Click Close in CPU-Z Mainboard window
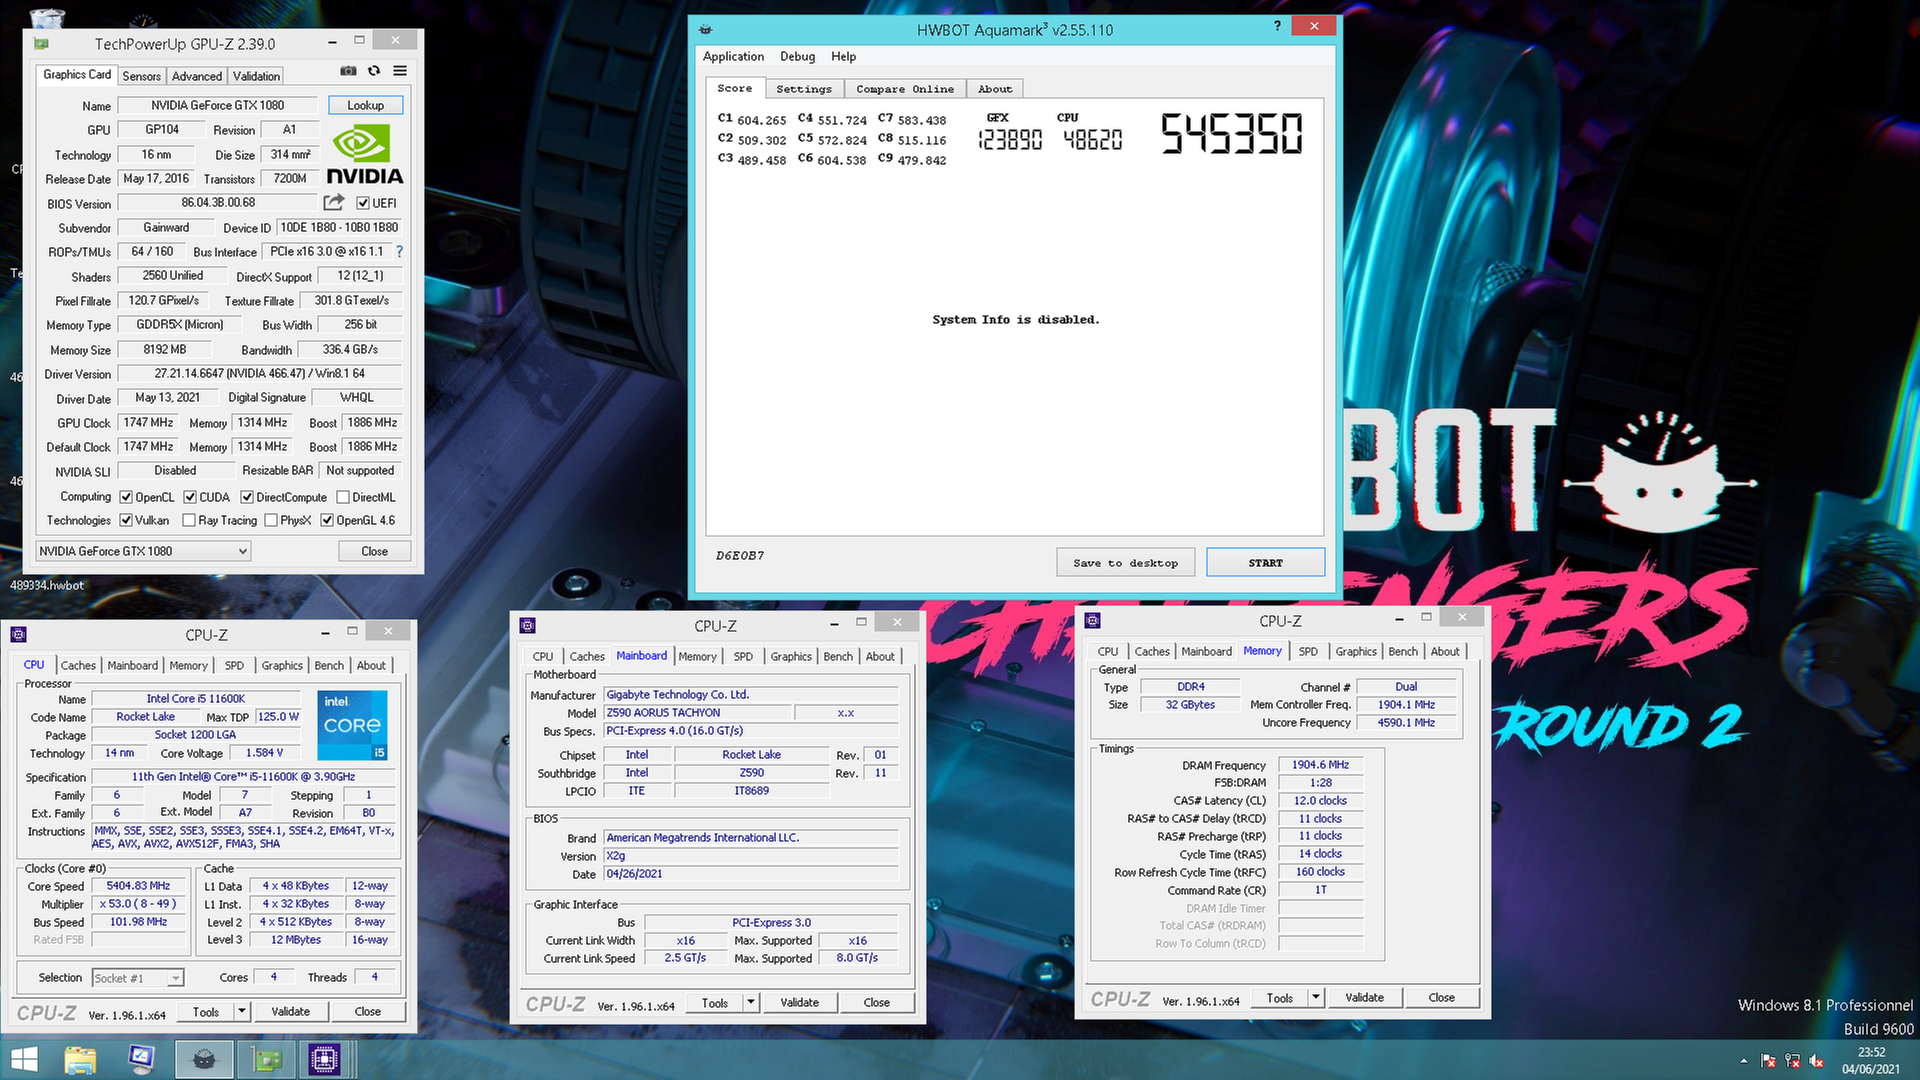The width and height of the screenshot is (1920, 1080). coord(876,1002)
